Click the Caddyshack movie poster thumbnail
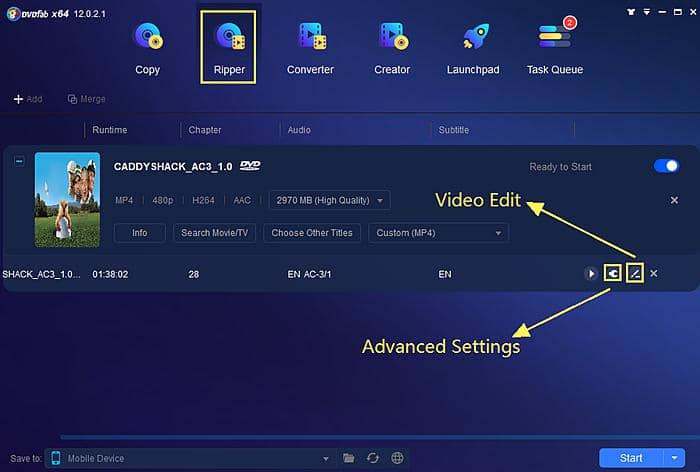 (67, 200)
